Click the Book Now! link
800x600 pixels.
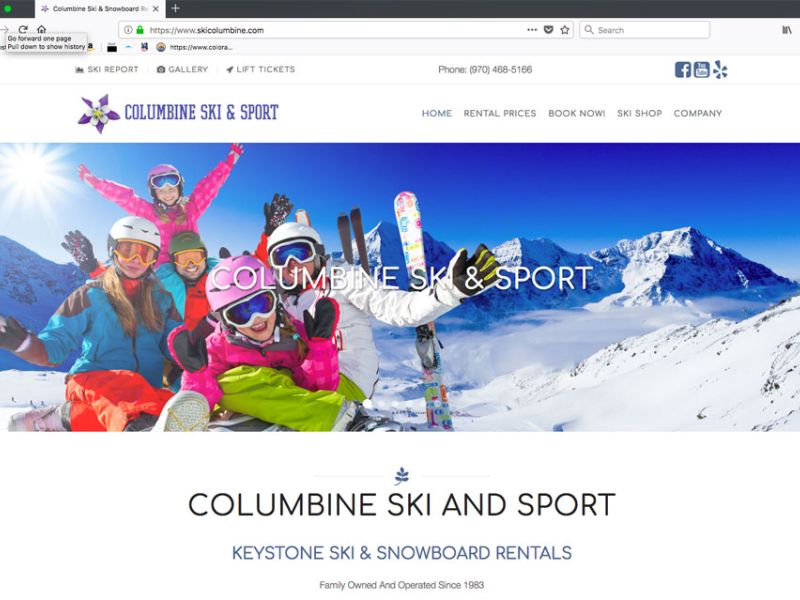(577, 113)
